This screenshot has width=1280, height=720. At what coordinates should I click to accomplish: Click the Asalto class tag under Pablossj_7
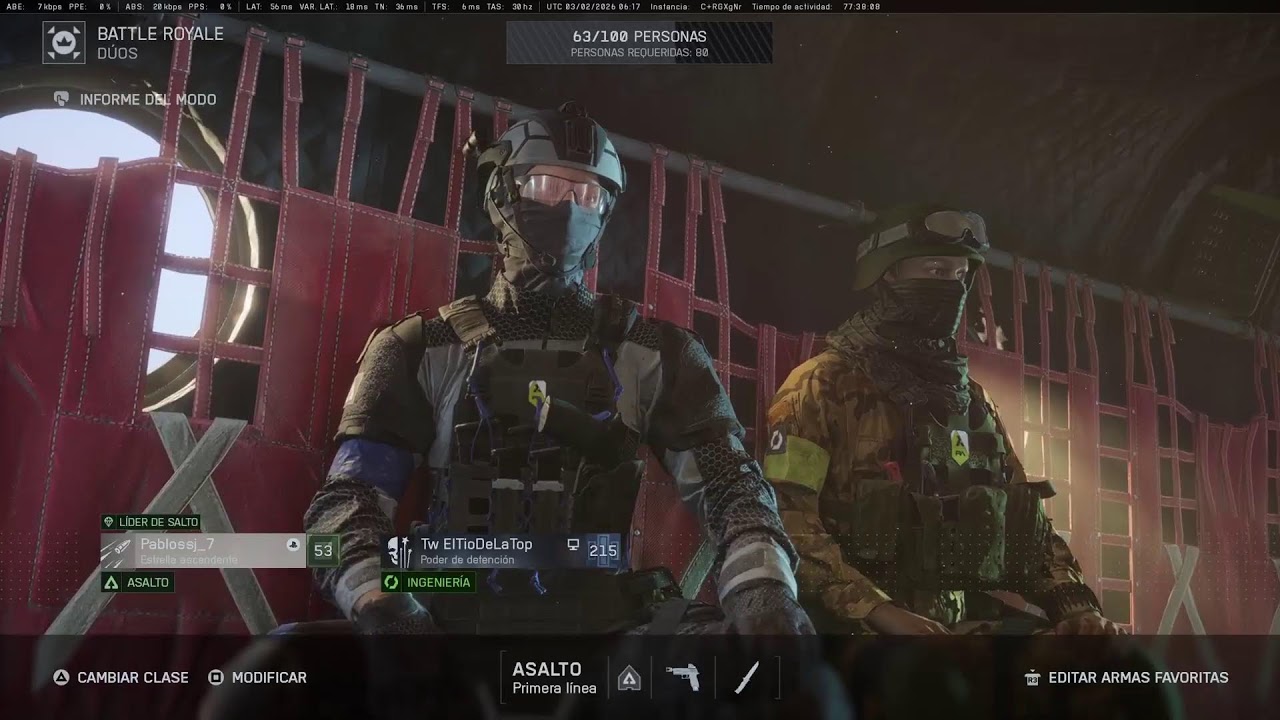click(x=138, y=582)
